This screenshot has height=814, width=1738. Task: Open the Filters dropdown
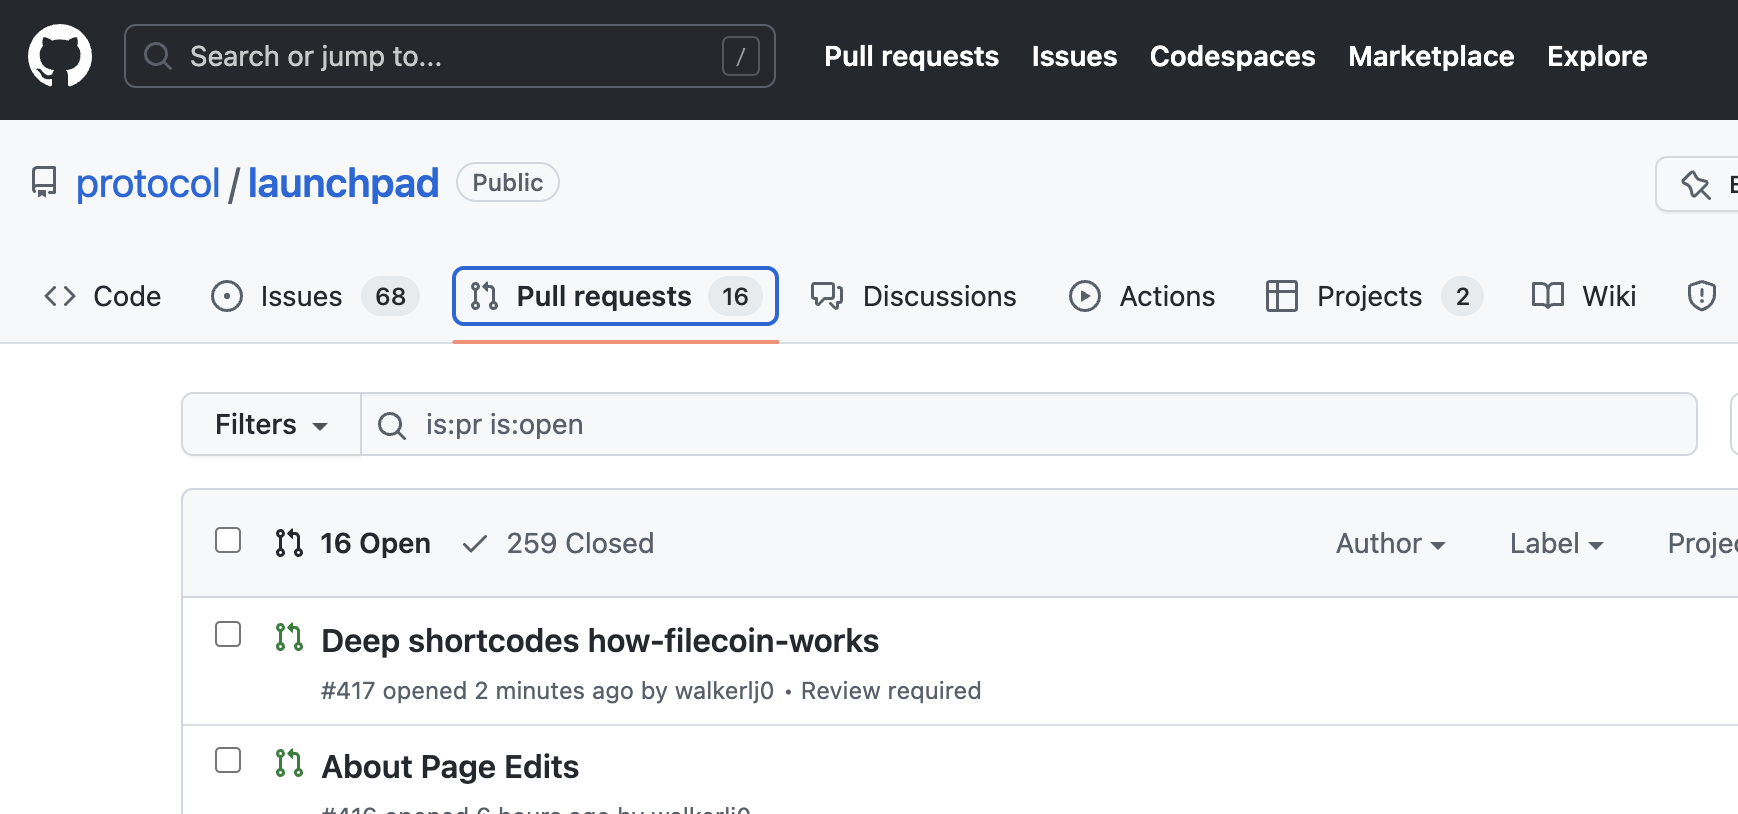(x=271, y=424)
